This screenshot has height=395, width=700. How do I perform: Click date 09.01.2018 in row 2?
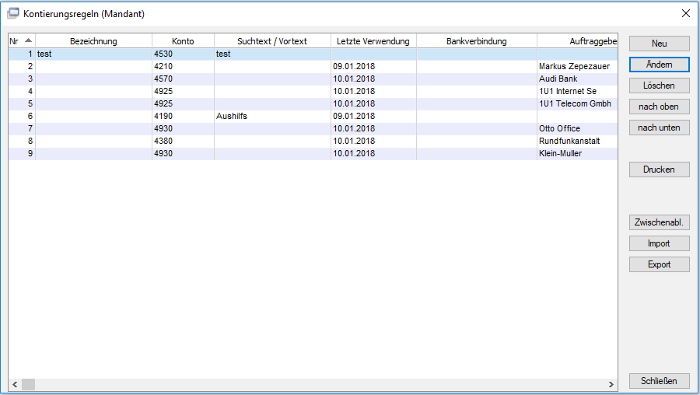coord(373,67)
